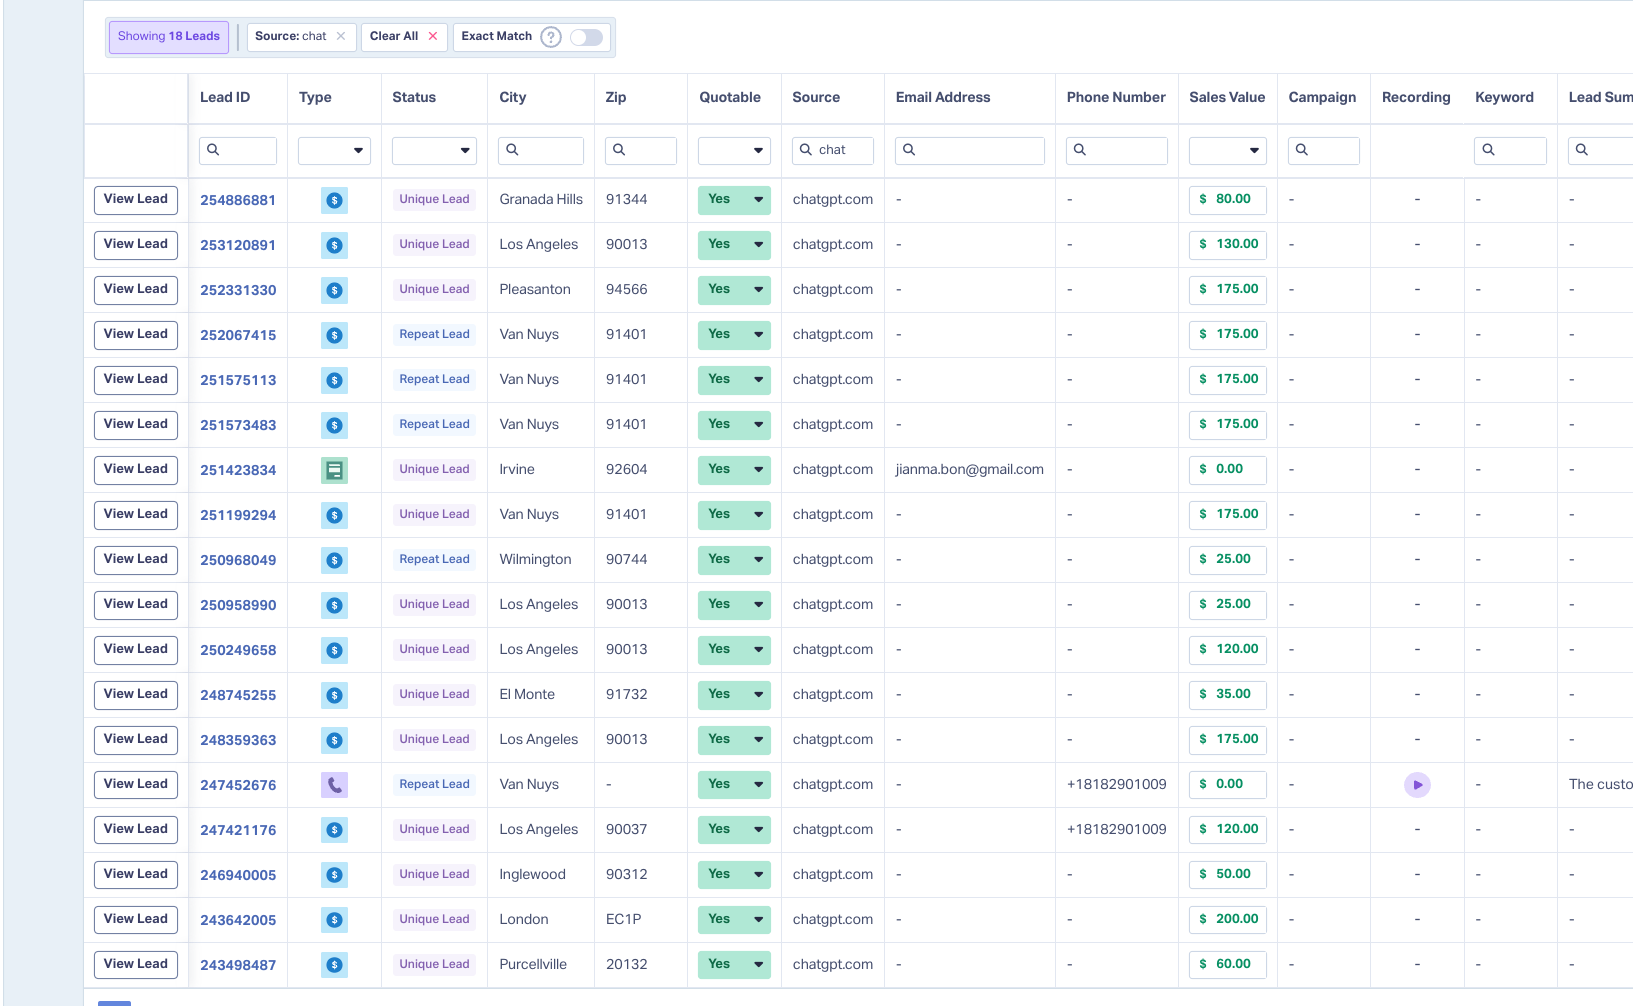Sort by the Lead ID column header
Screen dimensions: 1633x1006
click(x=225, y=97)
